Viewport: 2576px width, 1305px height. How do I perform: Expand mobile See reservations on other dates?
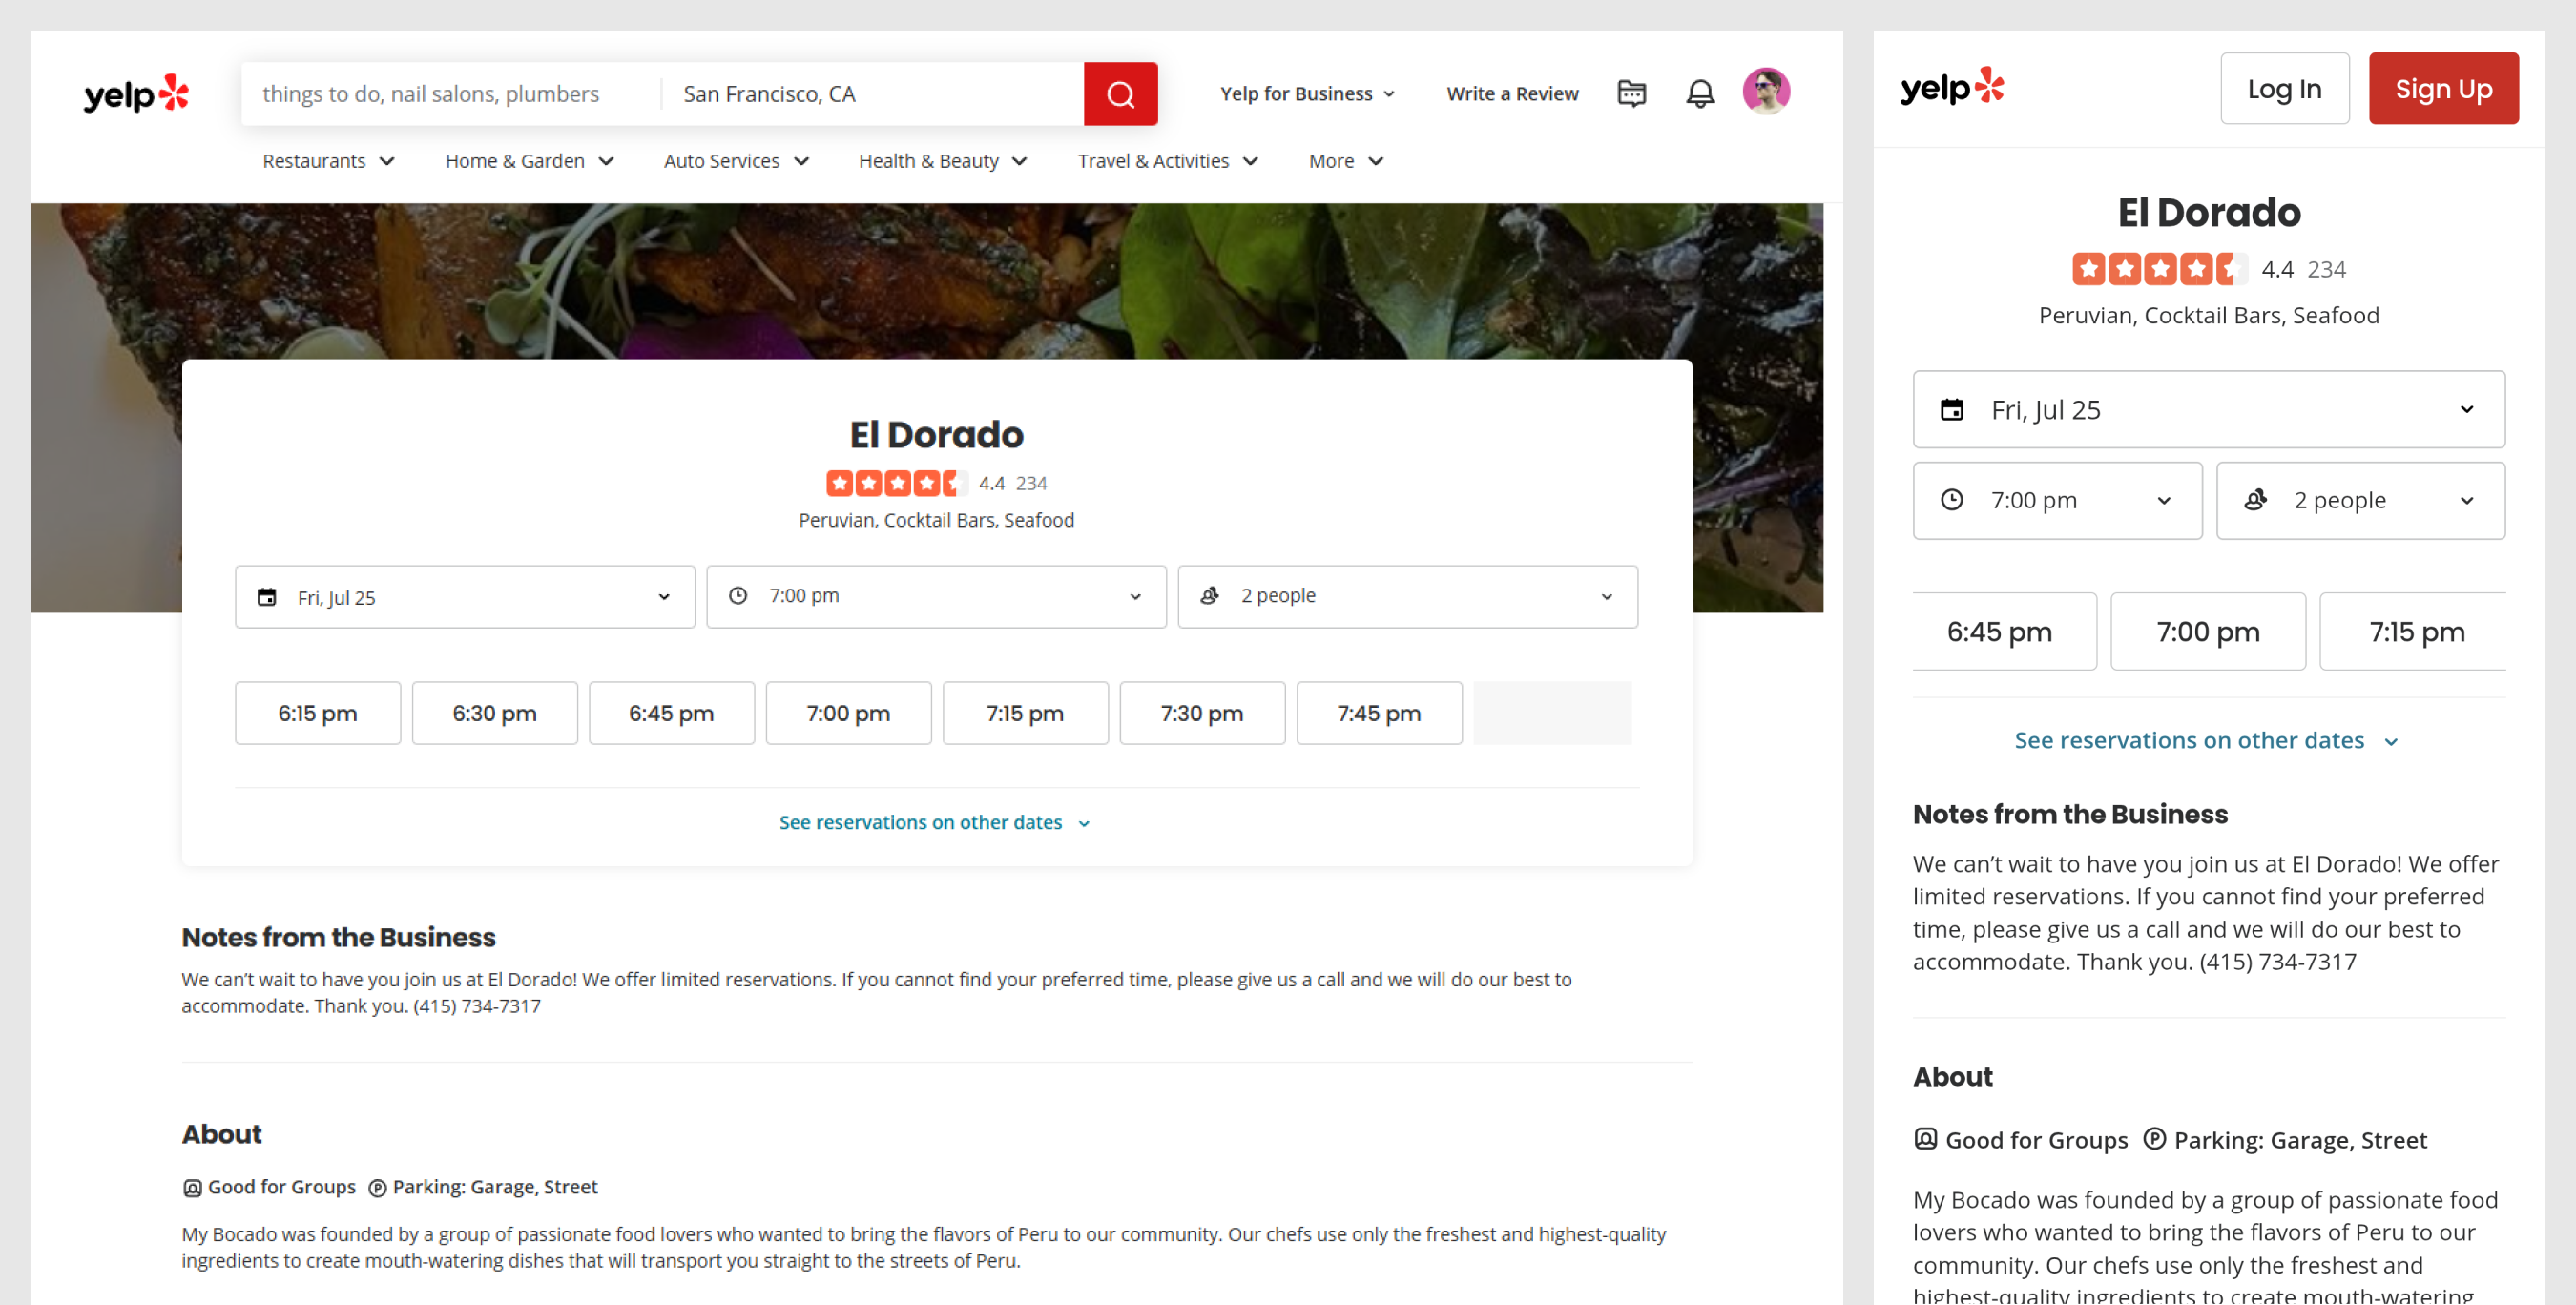point(2206,741)
